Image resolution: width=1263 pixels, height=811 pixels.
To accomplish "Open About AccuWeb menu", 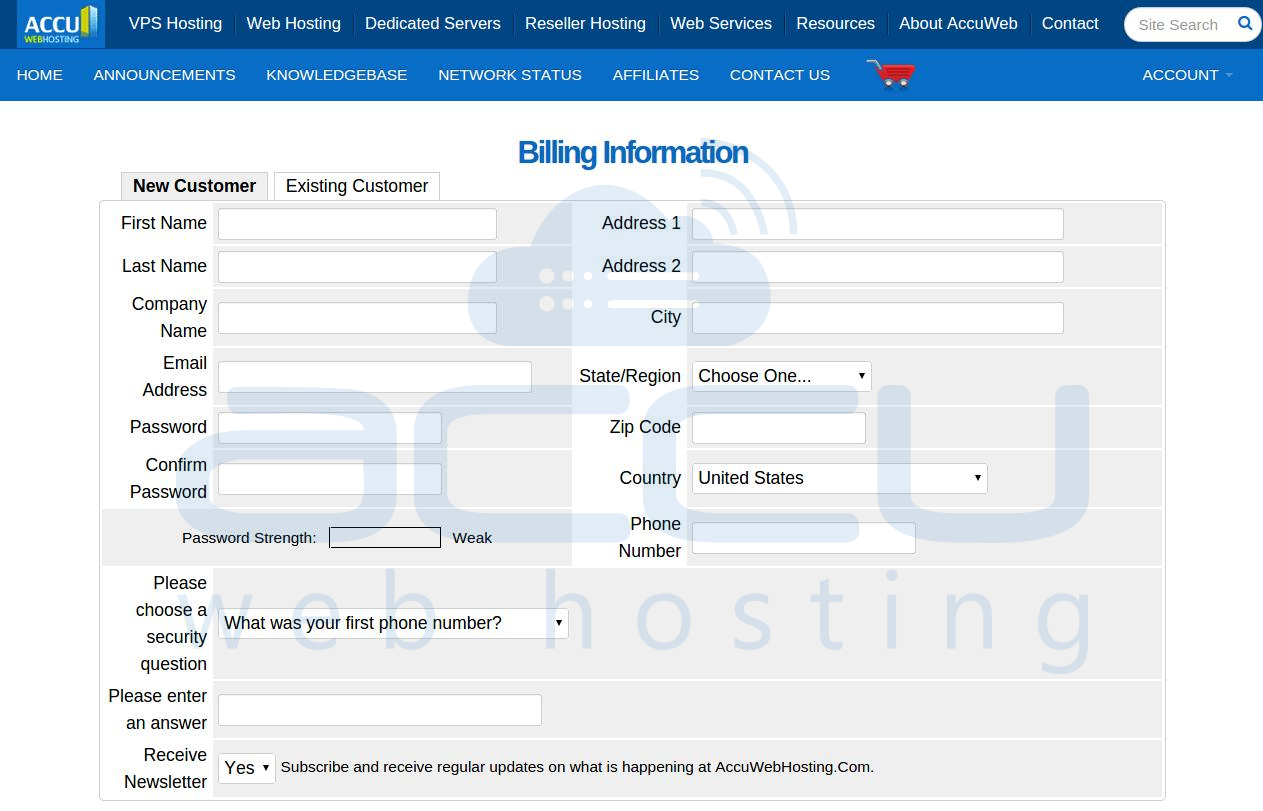I will [x=958, y=23].
